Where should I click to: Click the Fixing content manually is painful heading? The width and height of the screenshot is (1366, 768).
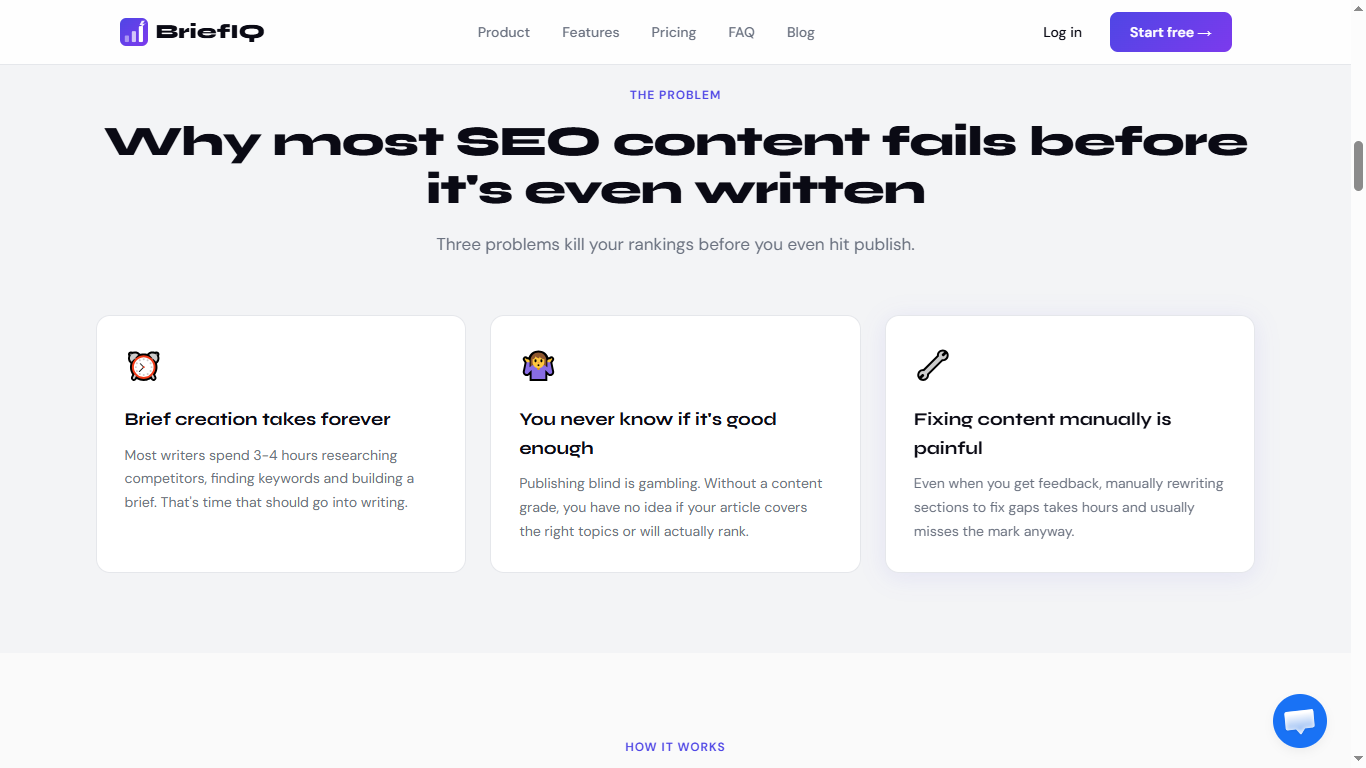(x=1042, y=433)
